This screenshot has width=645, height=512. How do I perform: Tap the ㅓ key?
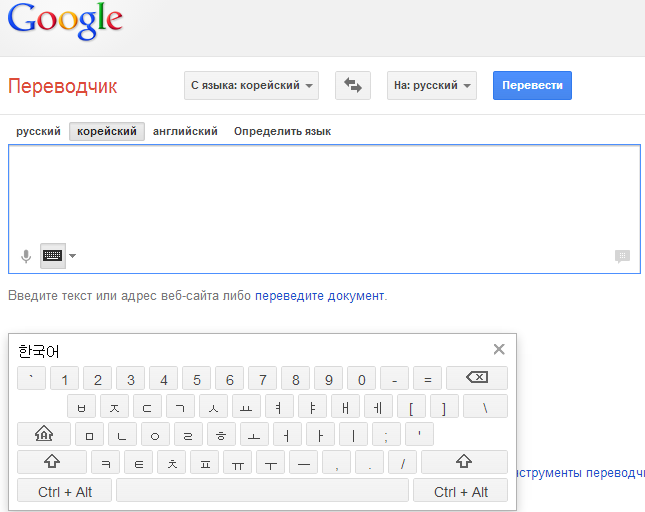click(287, 434)
